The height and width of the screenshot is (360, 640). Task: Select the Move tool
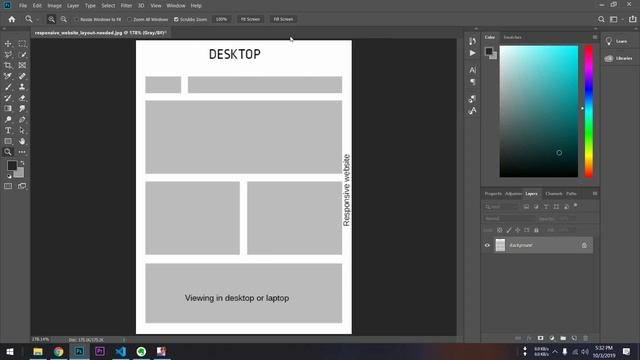(8, 44)
